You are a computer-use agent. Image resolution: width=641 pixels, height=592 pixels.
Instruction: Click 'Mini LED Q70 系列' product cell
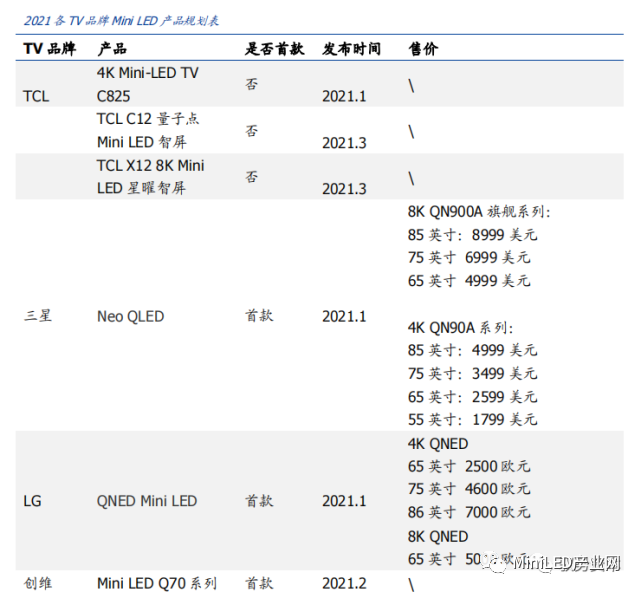[157, 583]
